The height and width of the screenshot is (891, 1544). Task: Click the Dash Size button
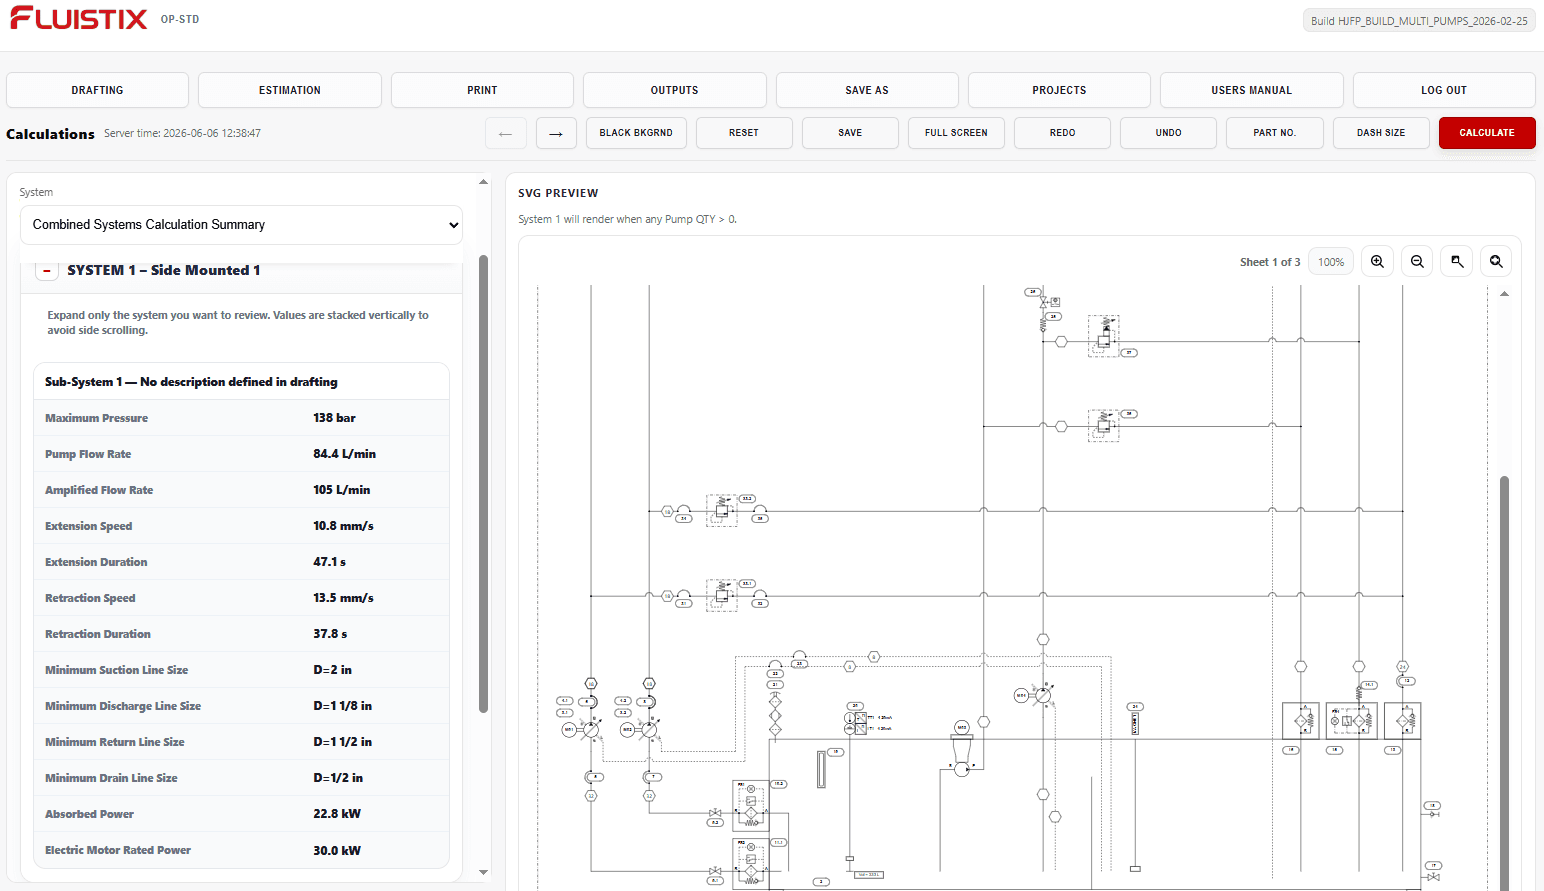point(1381,133)
